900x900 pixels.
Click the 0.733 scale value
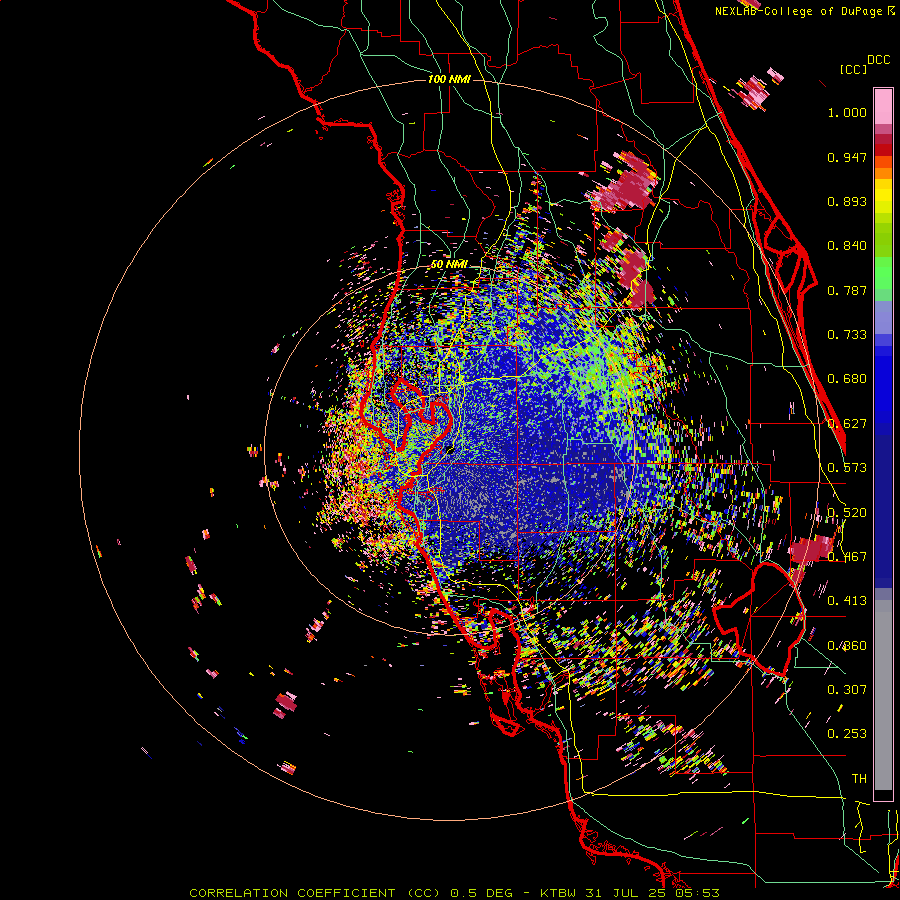[x=847, y=335]
